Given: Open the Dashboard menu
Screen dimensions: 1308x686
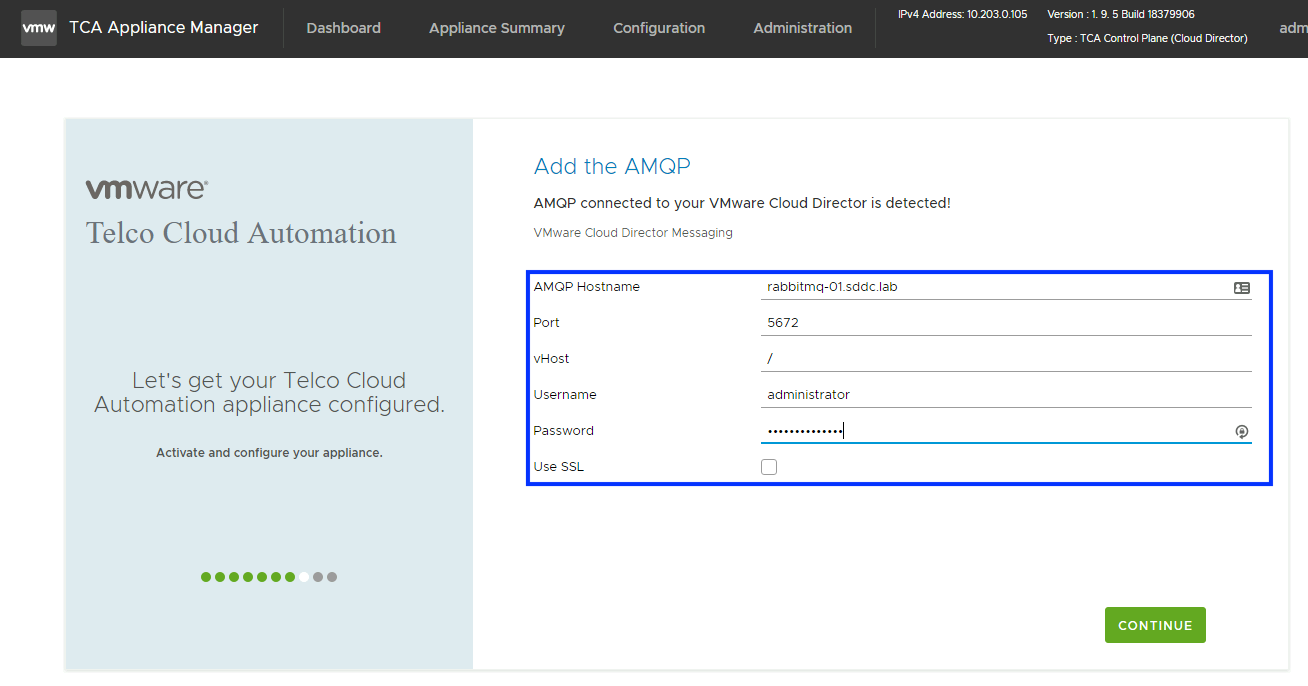Looking at the screenshot, I should point(343,28).
